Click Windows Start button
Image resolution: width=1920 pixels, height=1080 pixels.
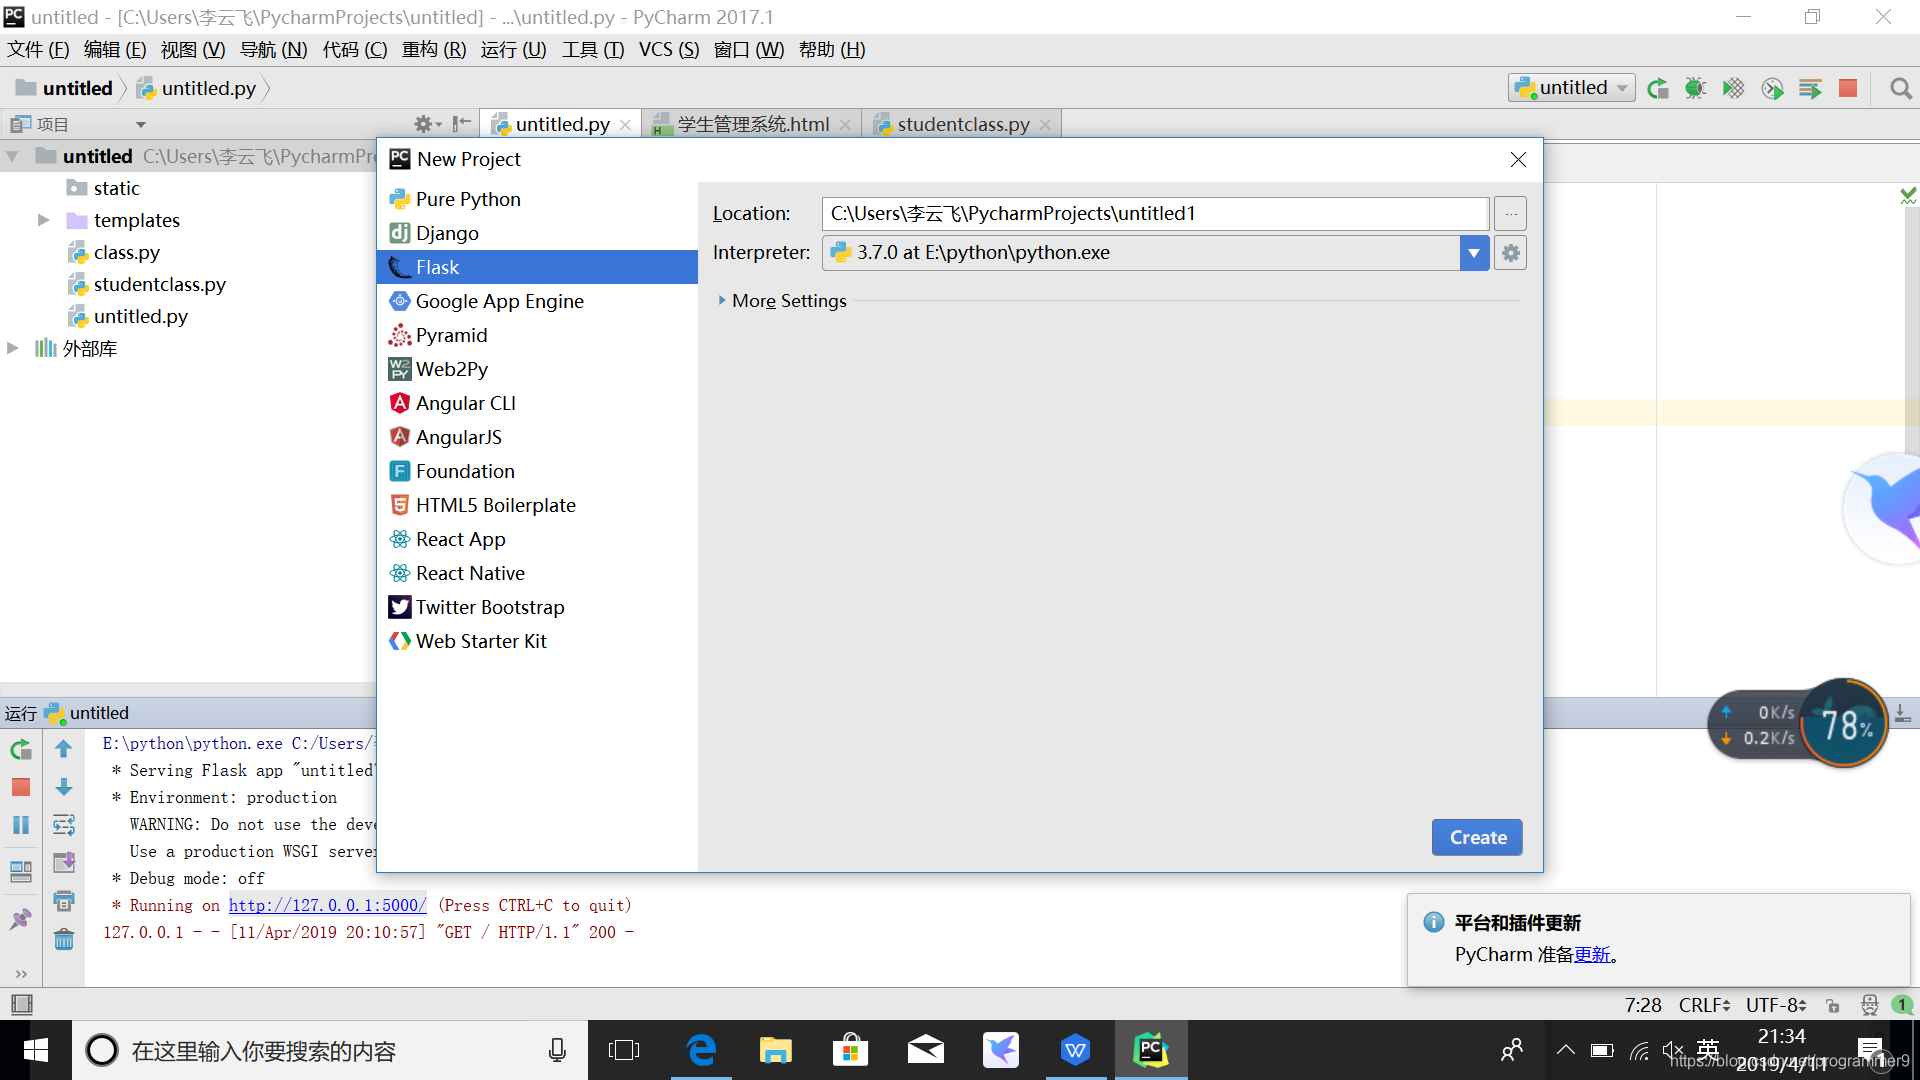click(35, 1050)
